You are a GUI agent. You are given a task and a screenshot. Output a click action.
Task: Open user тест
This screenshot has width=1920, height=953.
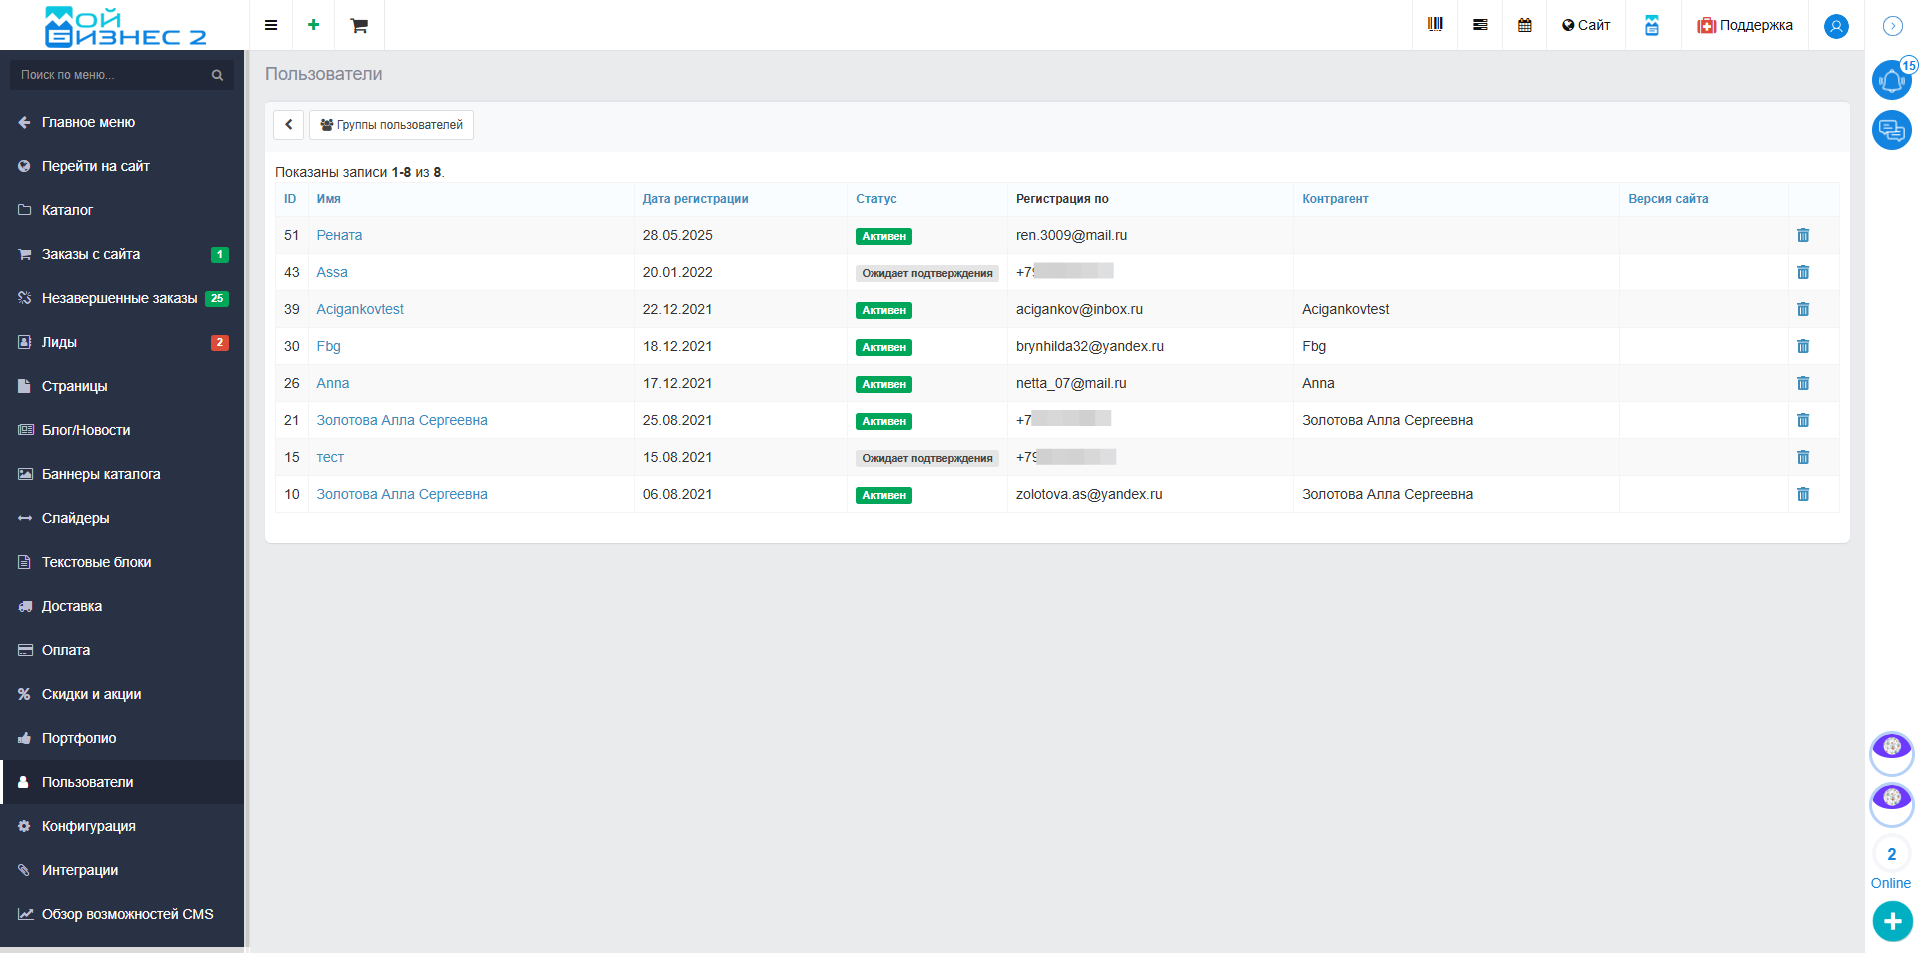[x=330, y=457]
